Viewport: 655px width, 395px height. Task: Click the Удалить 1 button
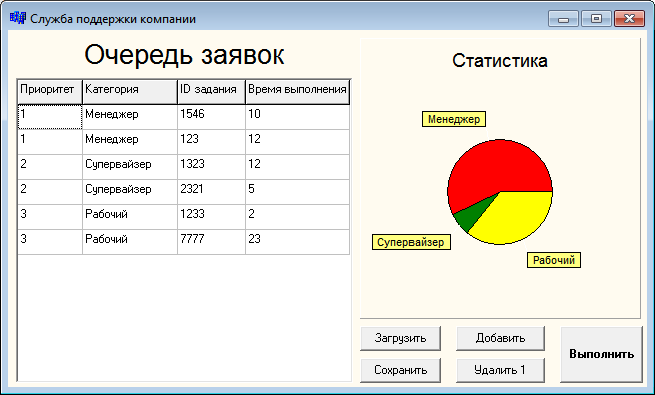pos(500,370)
